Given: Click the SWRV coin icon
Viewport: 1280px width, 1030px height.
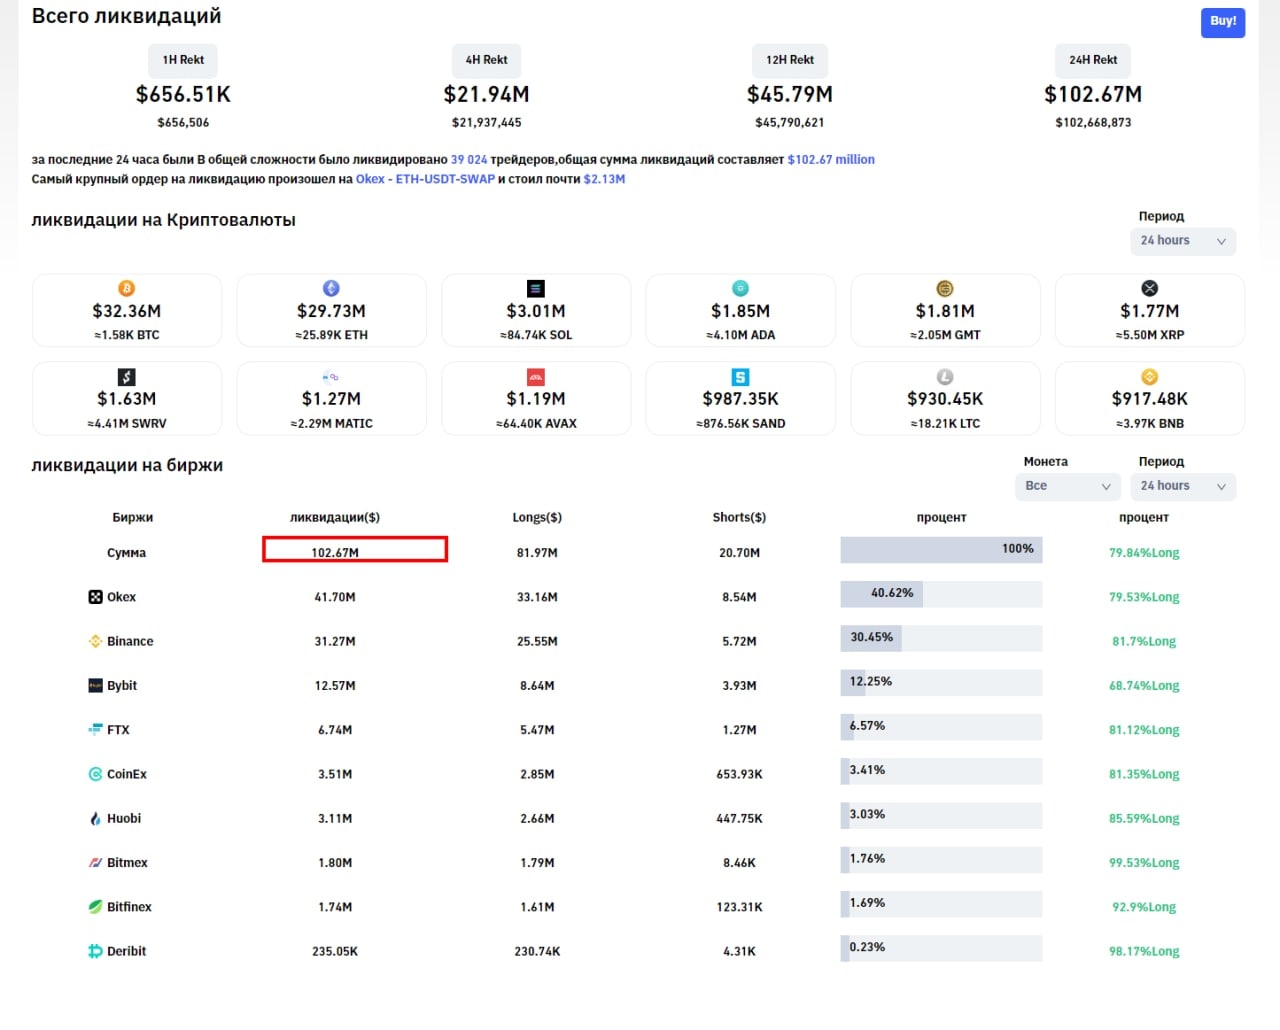Looking at the screenshot, I should (x=127, y=377).
